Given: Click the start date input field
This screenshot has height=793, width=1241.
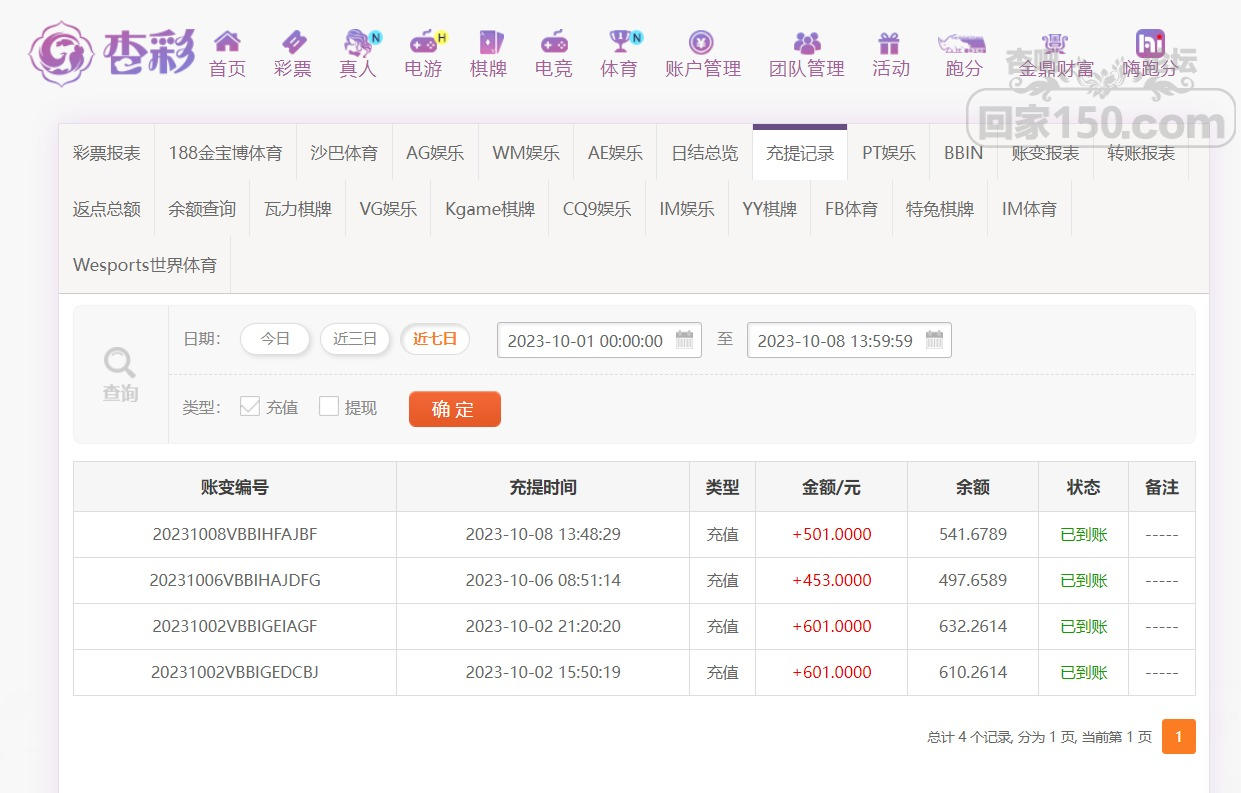Looking at the screenshot, I should pyautogui.click(x=585, y=340).
